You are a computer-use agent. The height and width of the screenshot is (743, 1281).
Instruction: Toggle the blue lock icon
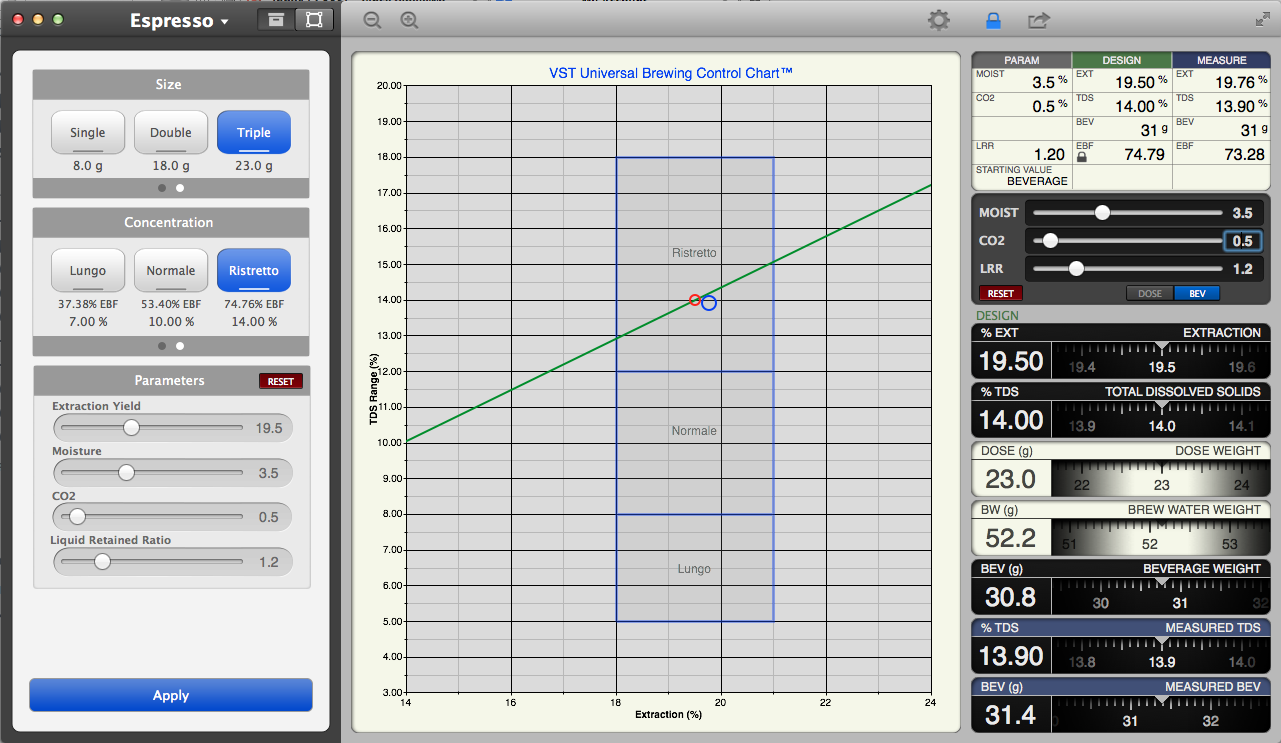[993, 20]
